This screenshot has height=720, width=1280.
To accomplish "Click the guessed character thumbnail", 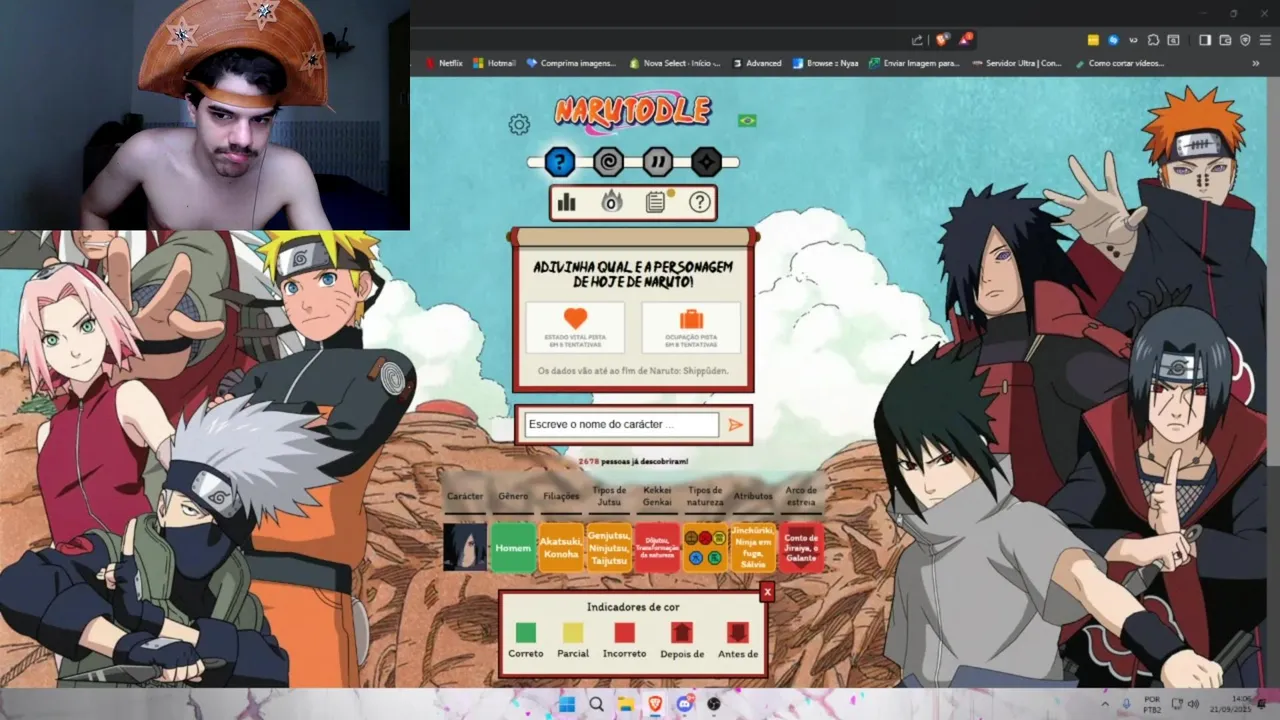I will coord(465,547).
